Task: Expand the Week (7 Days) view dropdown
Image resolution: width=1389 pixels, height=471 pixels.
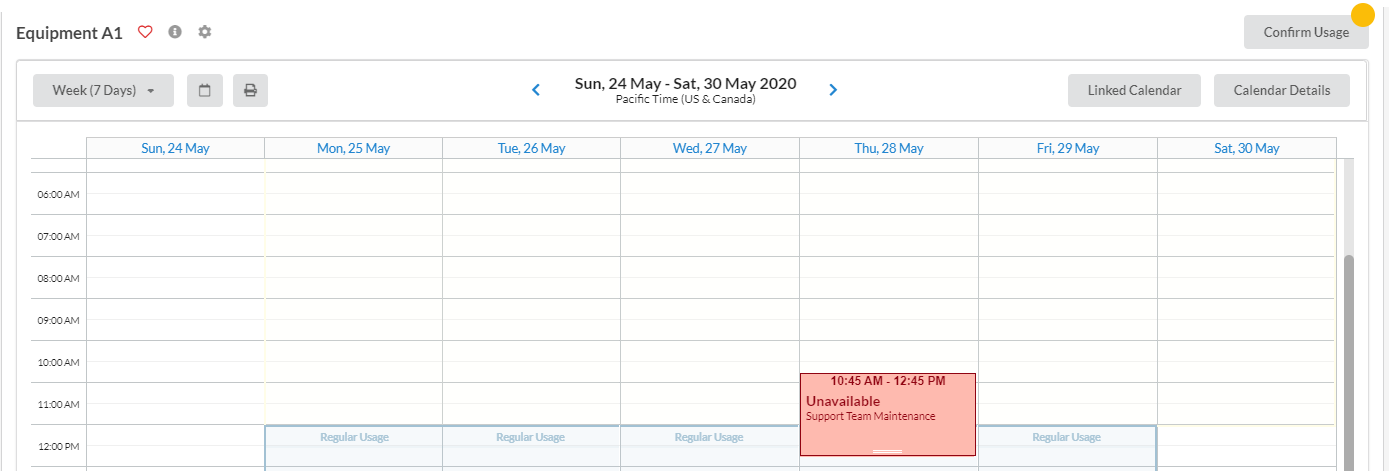Action: click(103, 90)
